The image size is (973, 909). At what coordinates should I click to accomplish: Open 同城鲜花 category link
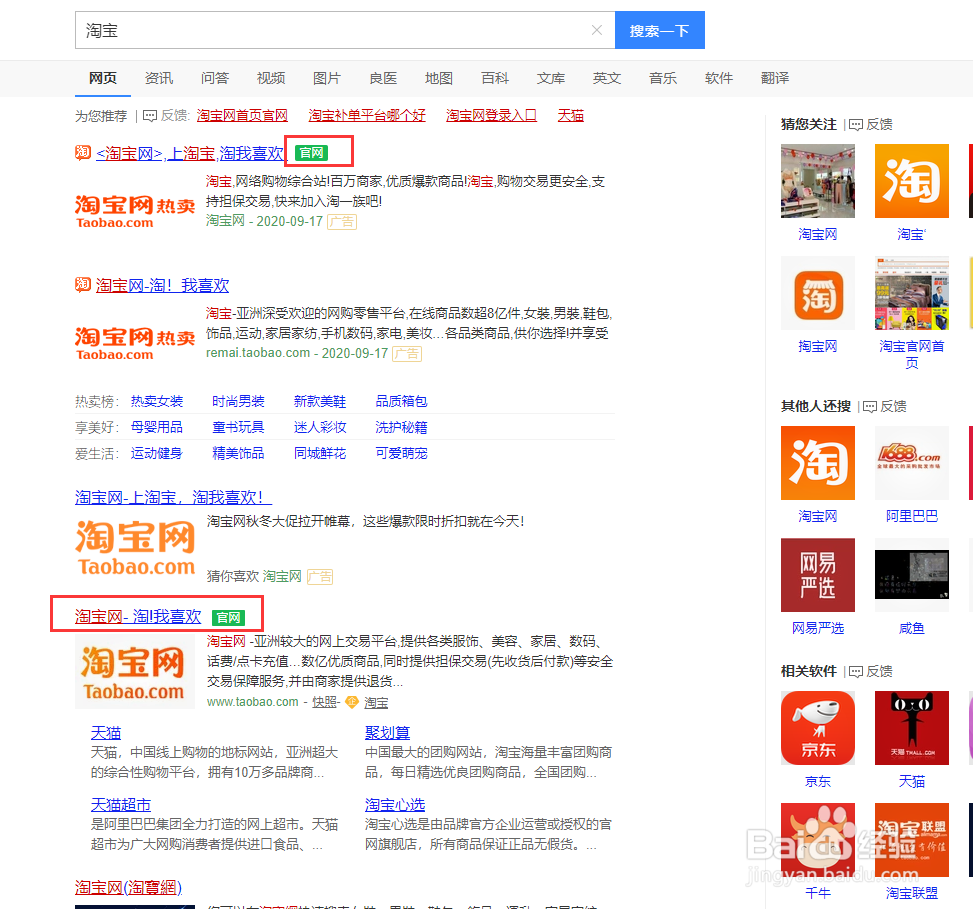(x=320, y=454)
